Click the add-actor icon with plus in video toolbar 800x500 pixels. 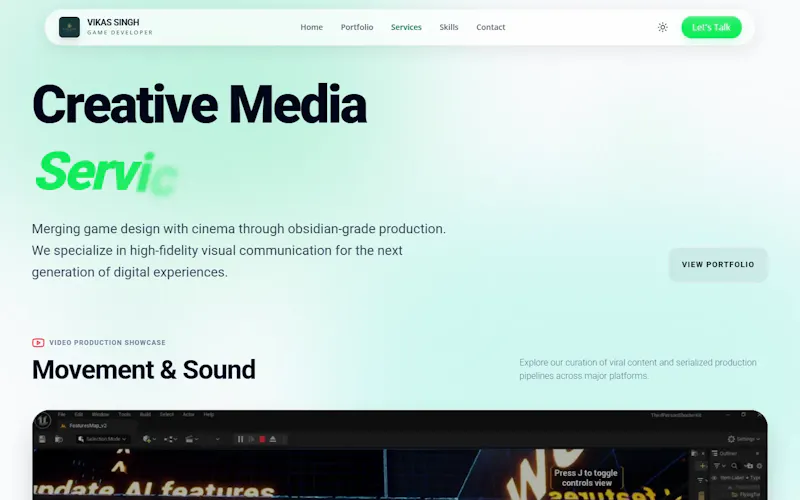click(147, 439)
